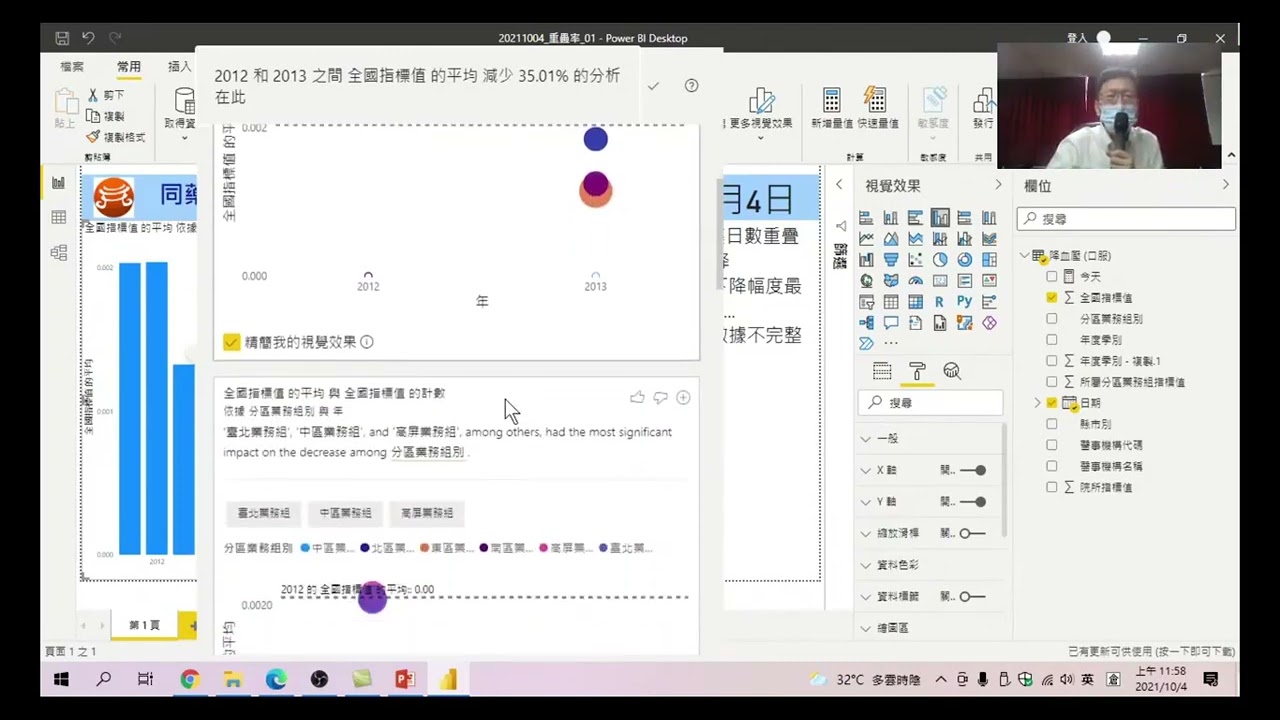Add insight visual to report with plus
The width and height of the screenshot is (1280, 720).
point(684,398)
